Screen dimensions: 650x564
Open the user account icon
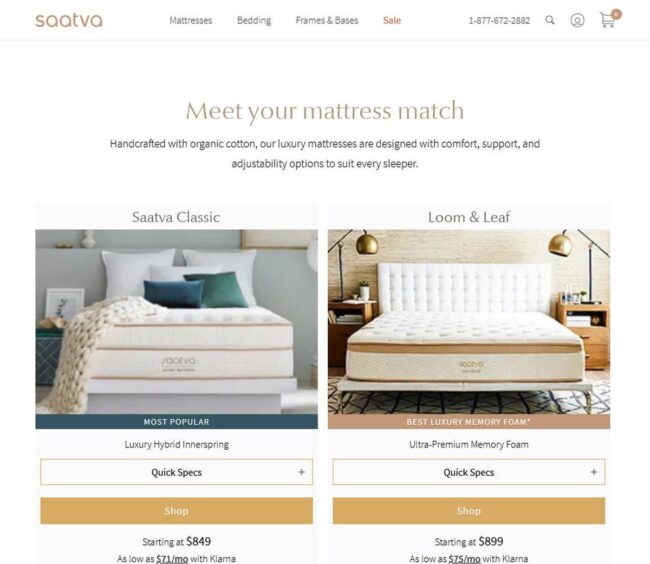577,20
